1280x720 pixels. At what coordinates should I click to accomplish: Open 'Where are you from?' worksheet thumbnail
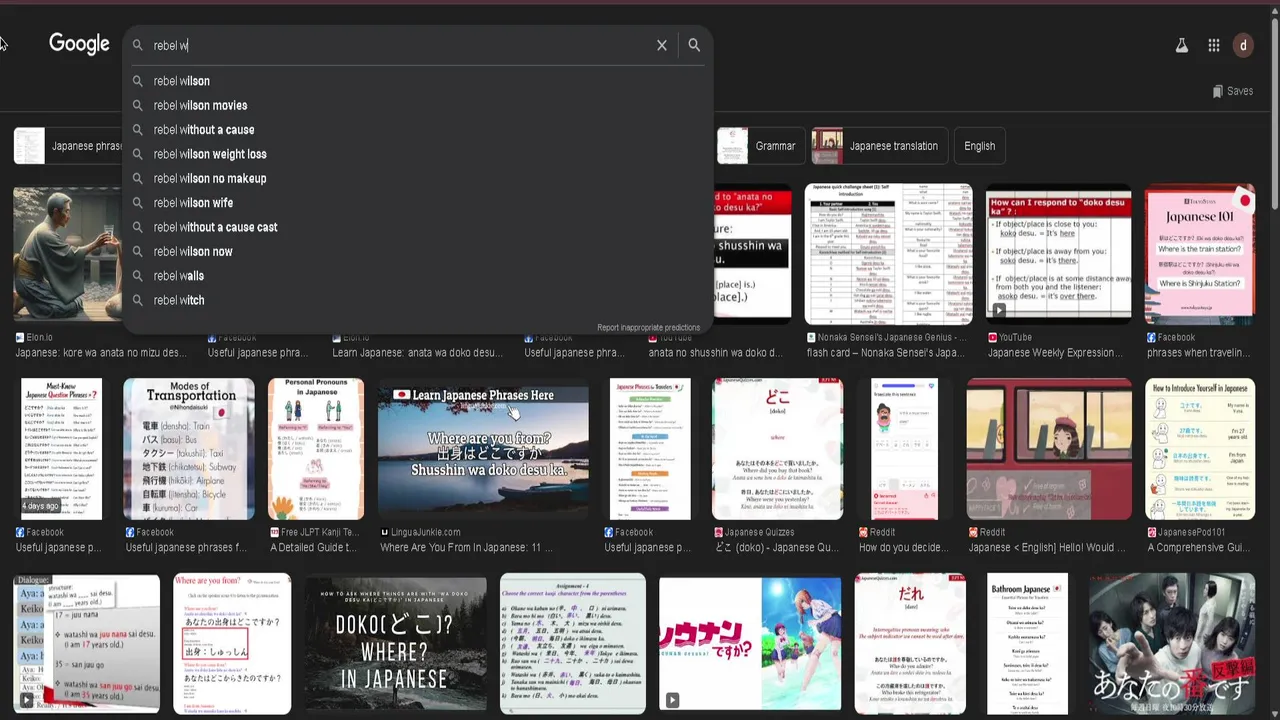click(x=232, y=644)
